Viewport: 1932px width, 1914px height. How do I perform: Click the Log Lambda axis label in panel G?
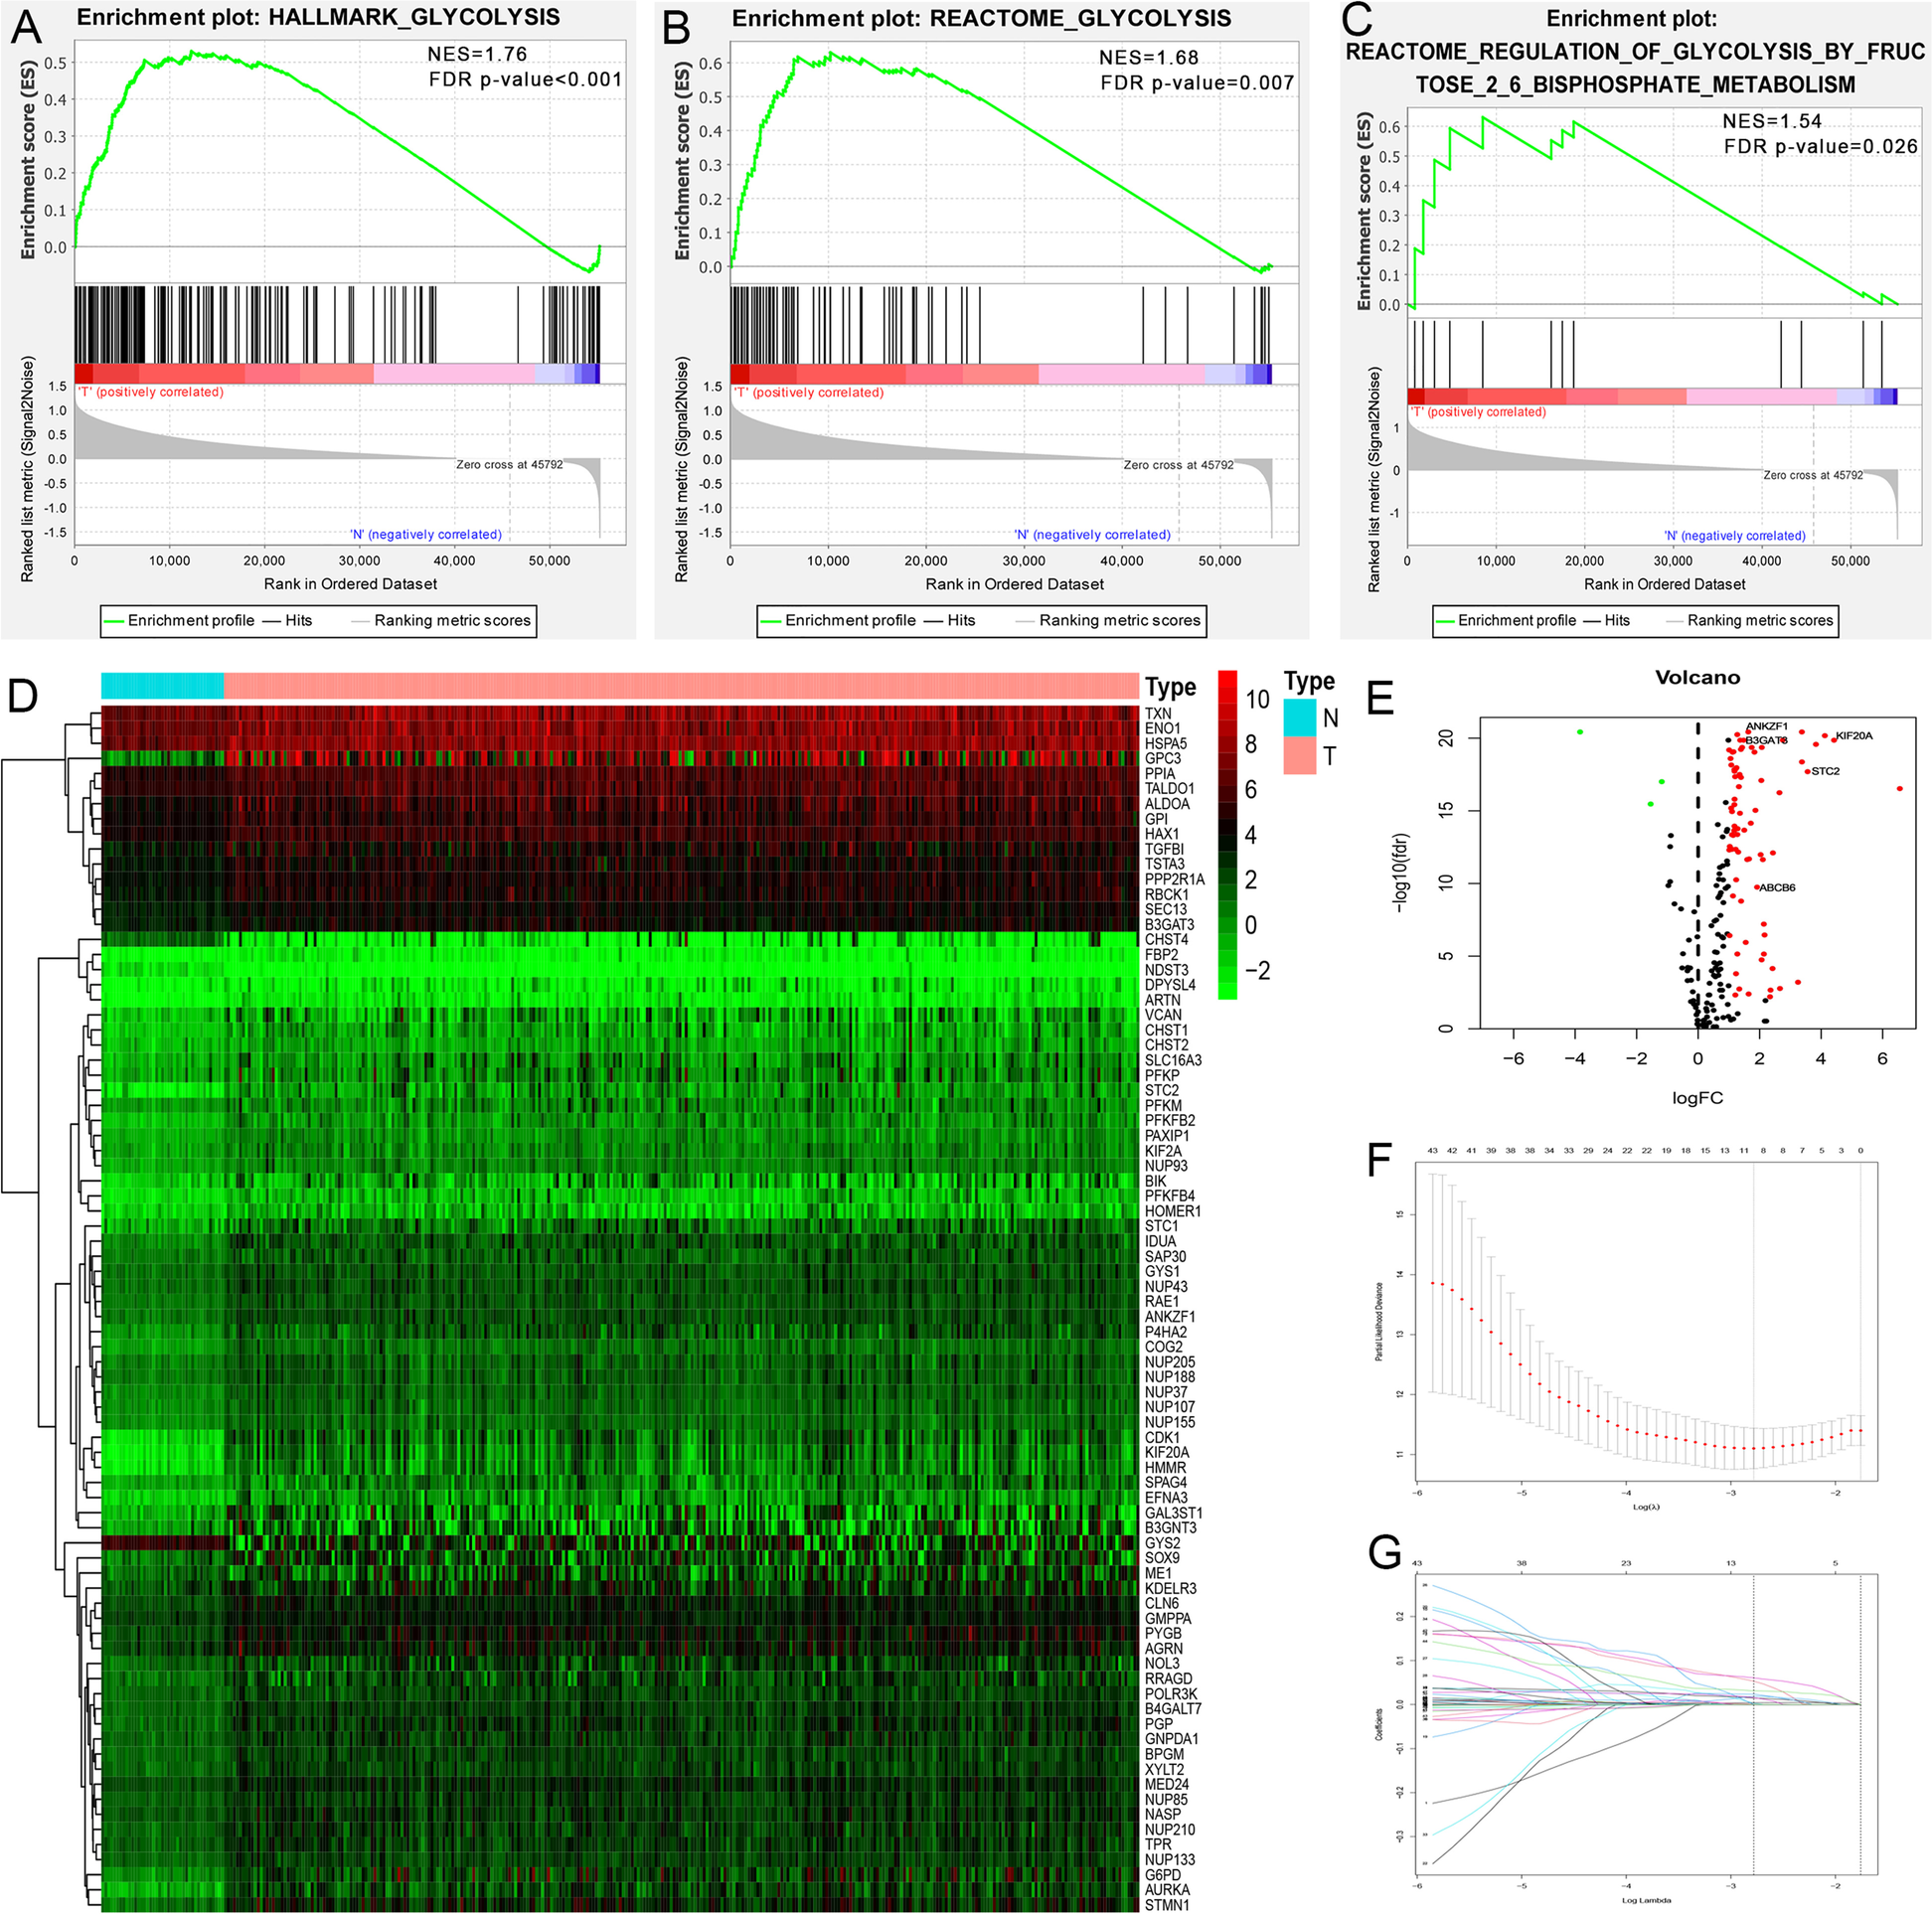1646,1900
